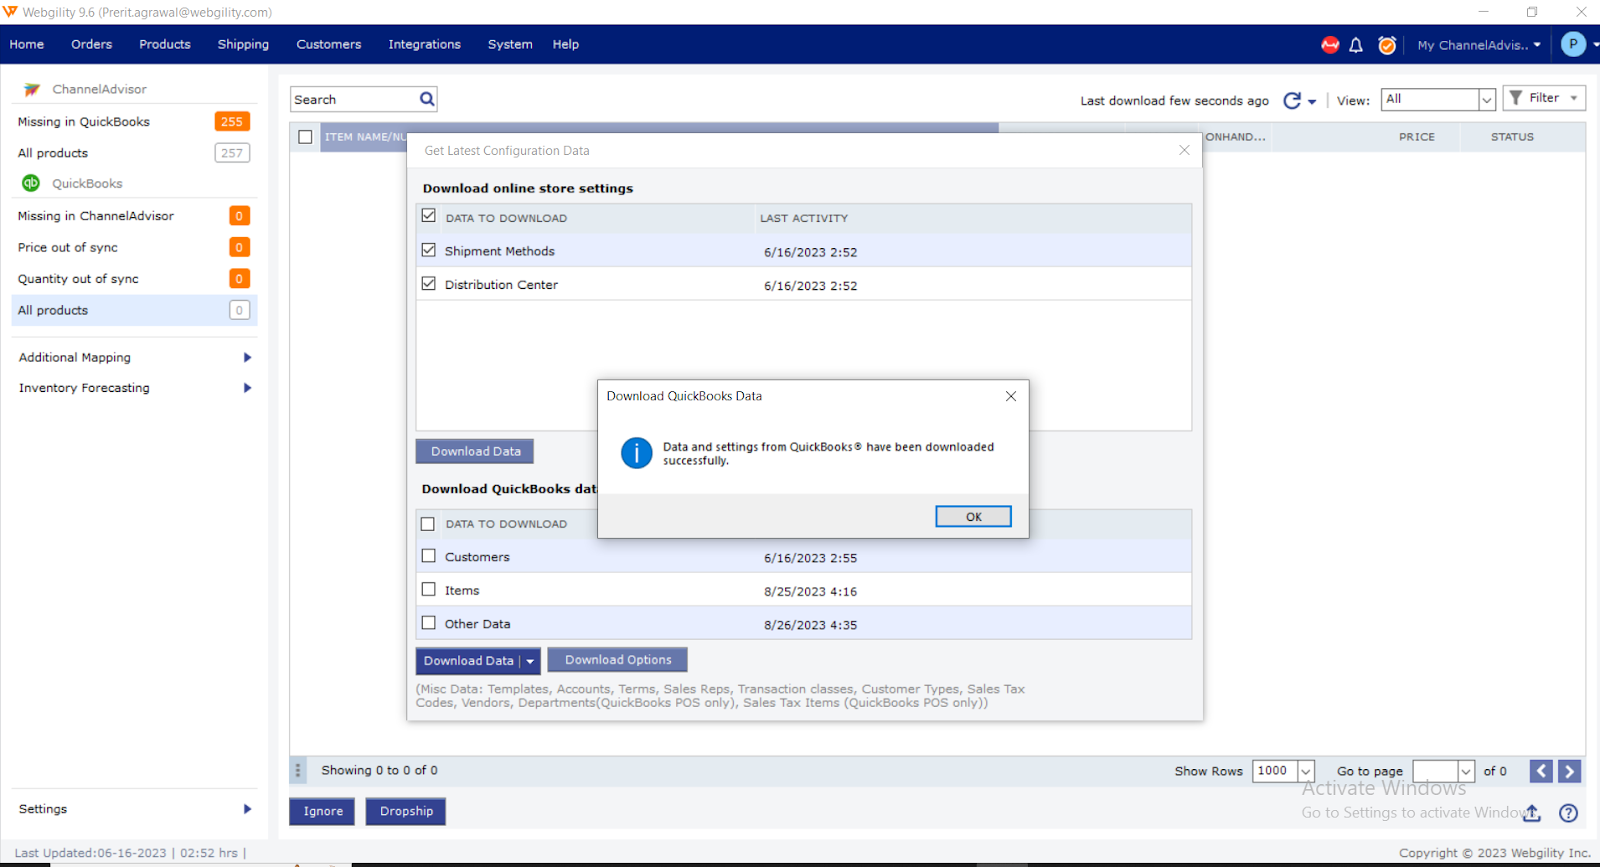Close the Download QuickBooks Data dialog
The height and width of the screenshot is (867, 1600).
coord(1011,396)
